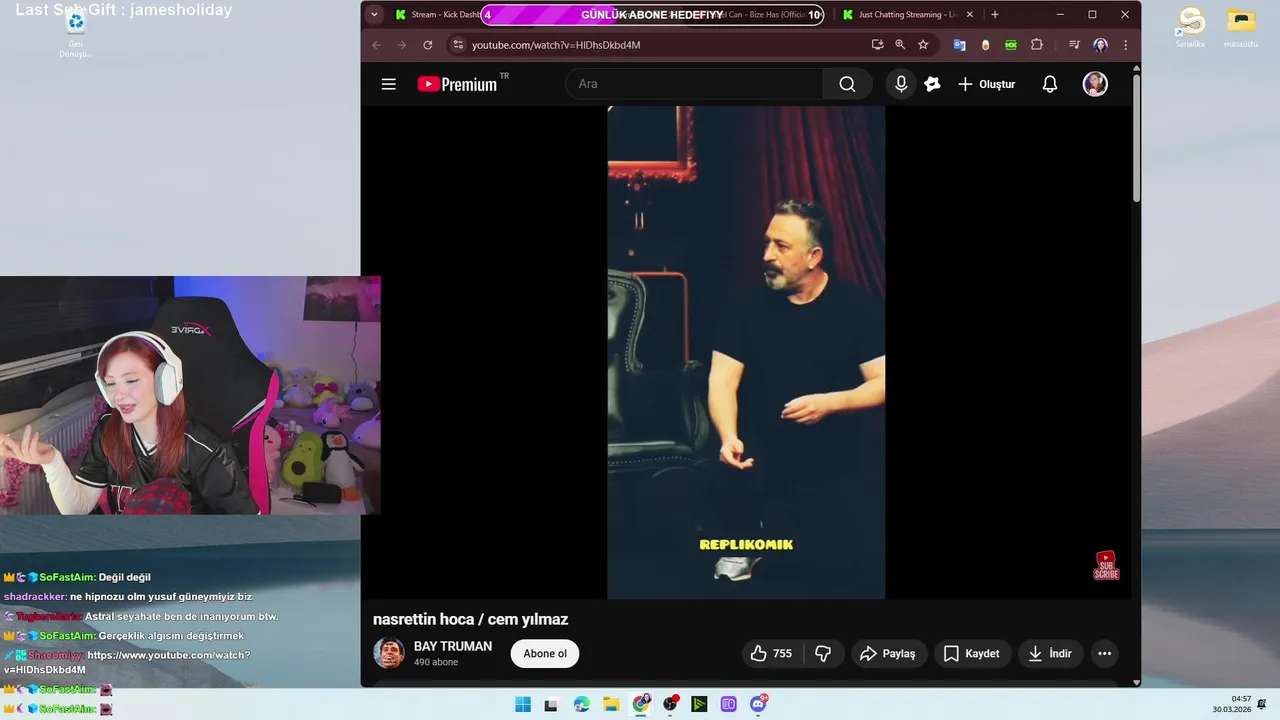The width and height of the screenshot is (1280, 720).
Task: Go forward with the browser forward arrow
Action: point(402,45)
